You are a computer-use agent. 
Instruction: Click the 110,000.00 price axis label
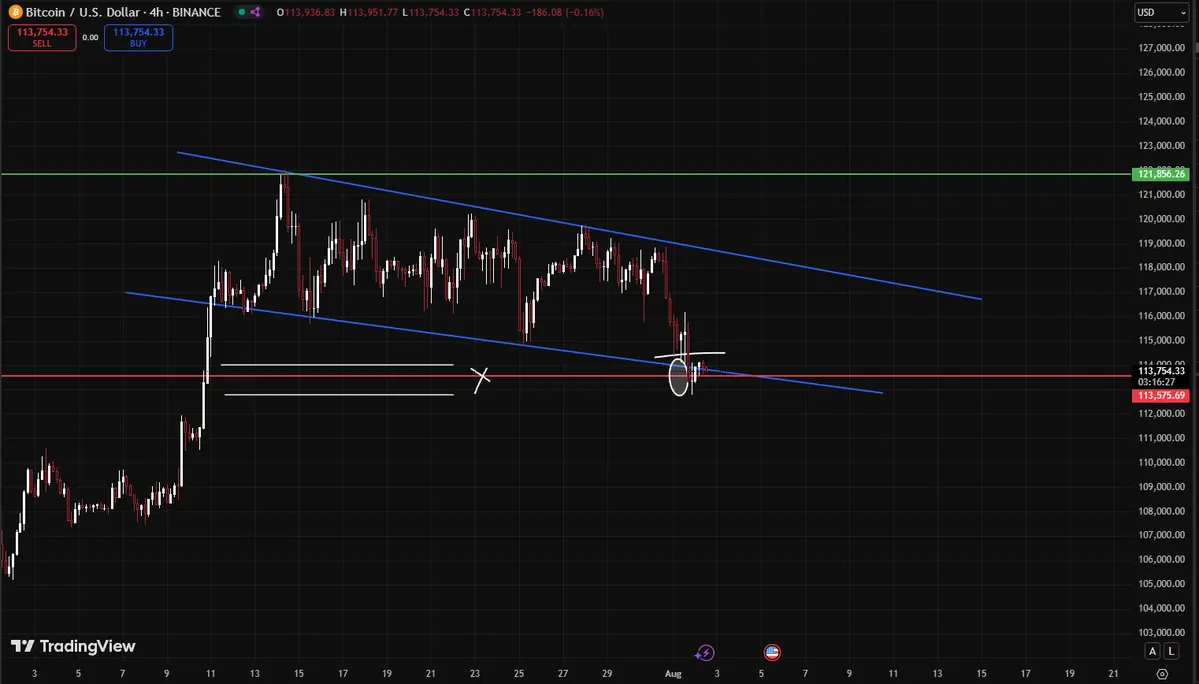click(1162, 462)
